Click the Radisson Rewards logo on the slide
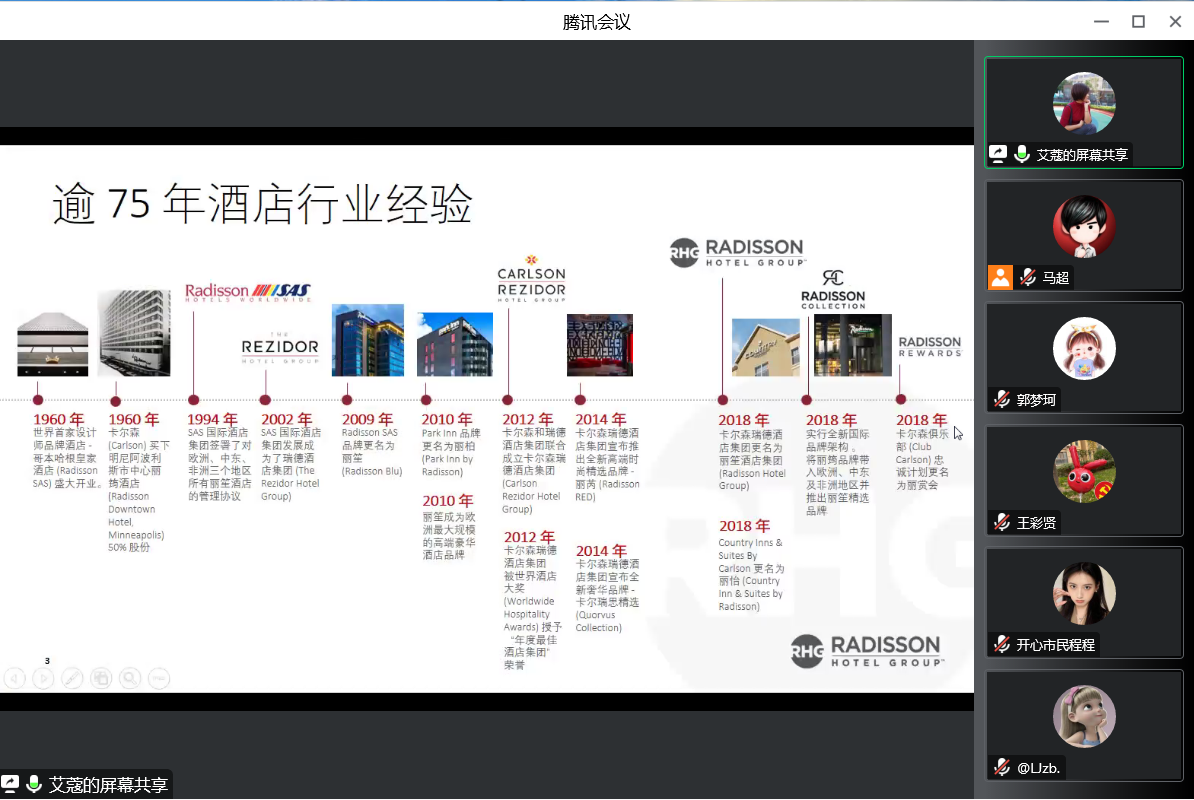Viewport: 1194px width, 800px height. (929, 346)
